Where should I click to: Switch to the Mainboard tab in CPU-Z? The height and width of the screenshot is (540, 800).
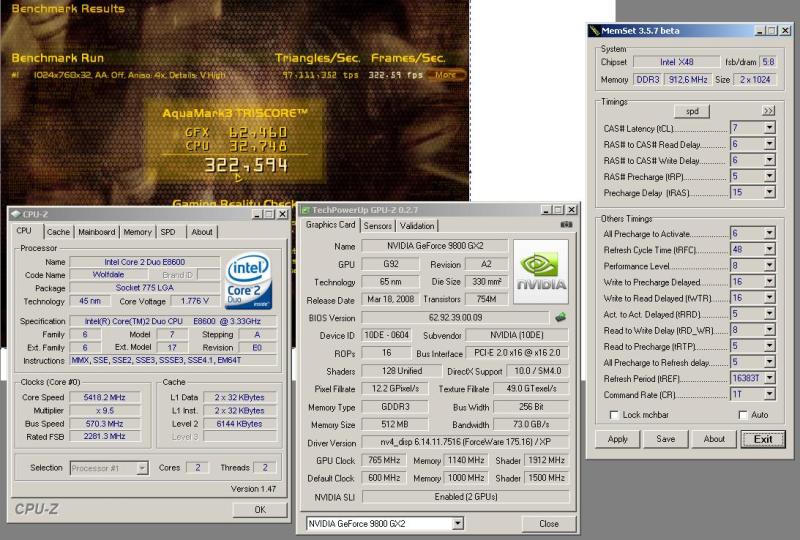click(x=96, y=232)
